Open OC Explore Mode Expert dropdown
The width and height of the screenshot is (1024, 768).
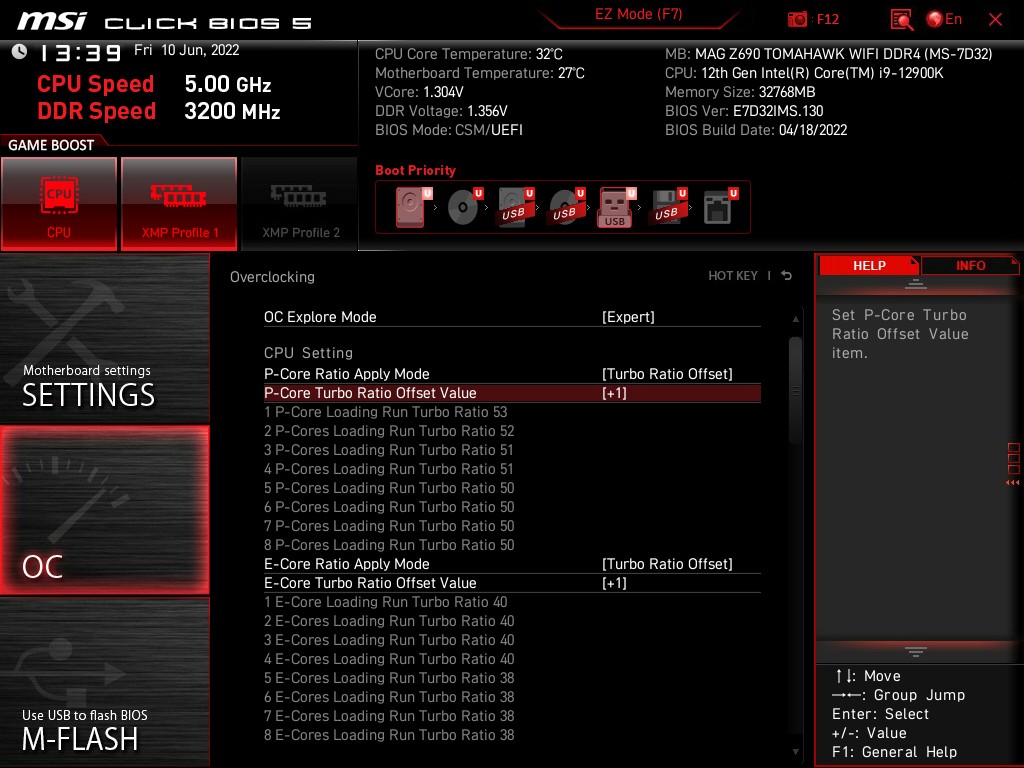[628, 317]
